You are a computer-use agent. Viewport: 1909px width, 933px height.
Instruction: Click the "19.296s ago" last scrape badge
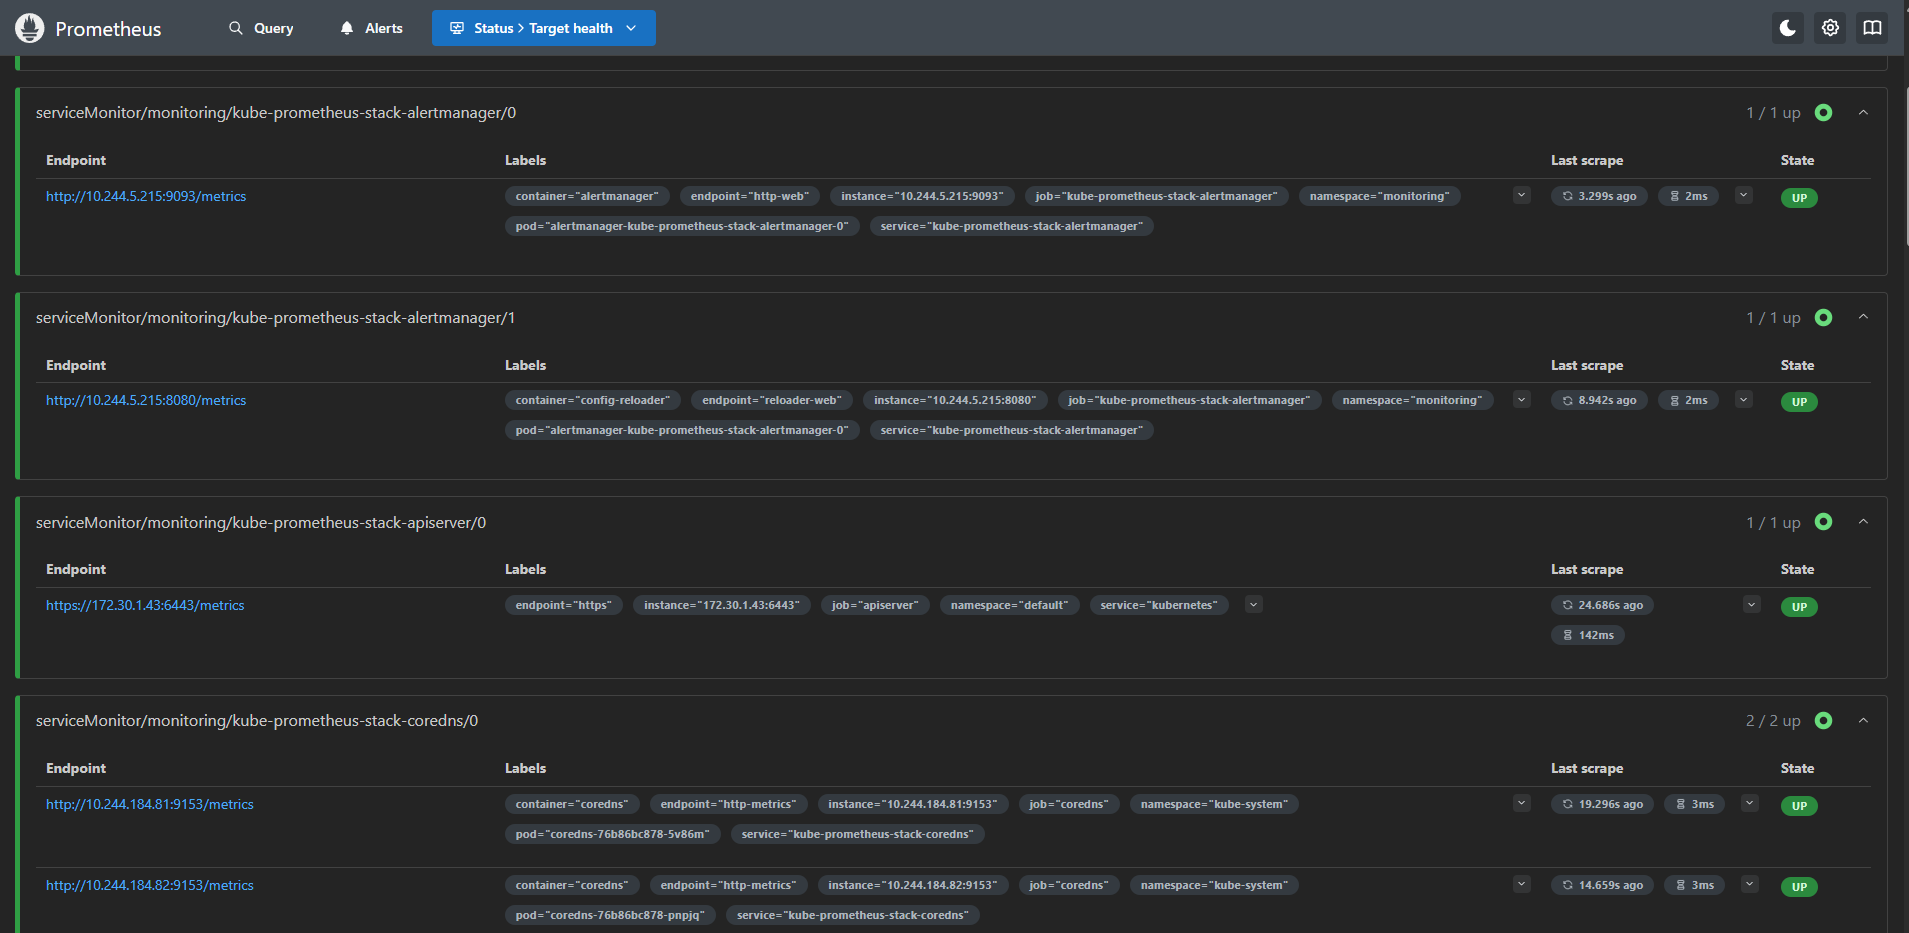tap(1603, 804)
